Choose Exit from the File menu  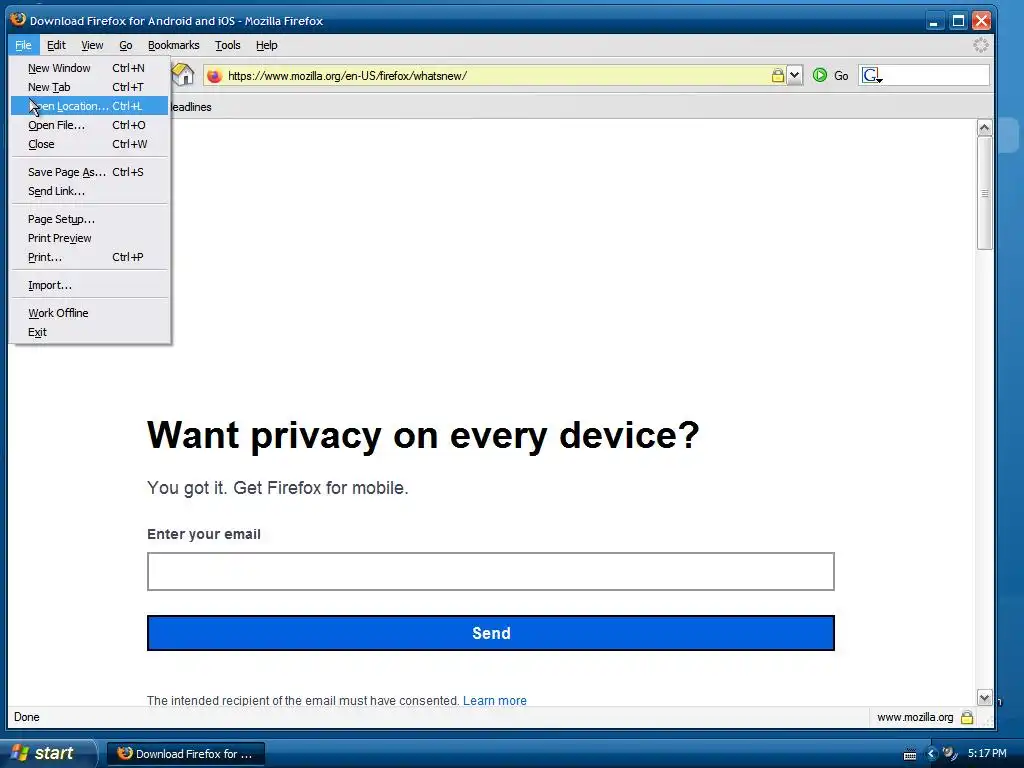click(89, 332)
